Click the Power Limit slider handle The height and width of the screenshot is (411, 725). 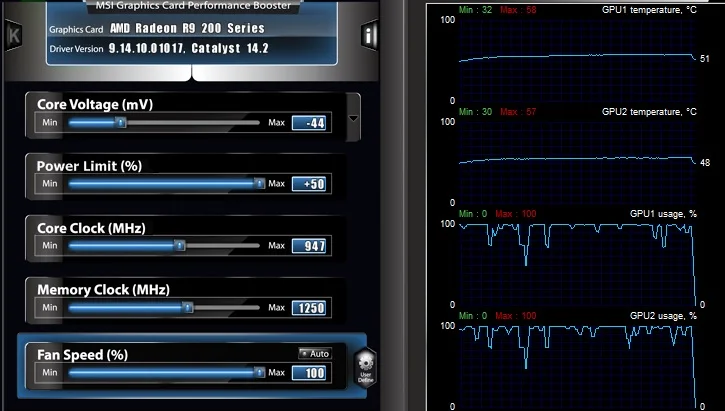[259, 184]
